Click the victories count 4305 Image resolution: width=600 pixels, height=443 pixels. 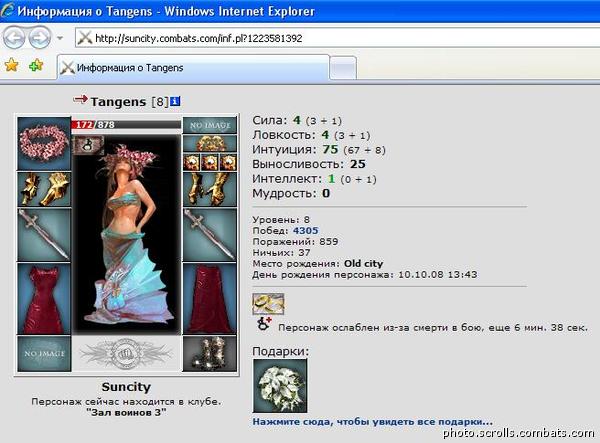[x=305, y=231]
